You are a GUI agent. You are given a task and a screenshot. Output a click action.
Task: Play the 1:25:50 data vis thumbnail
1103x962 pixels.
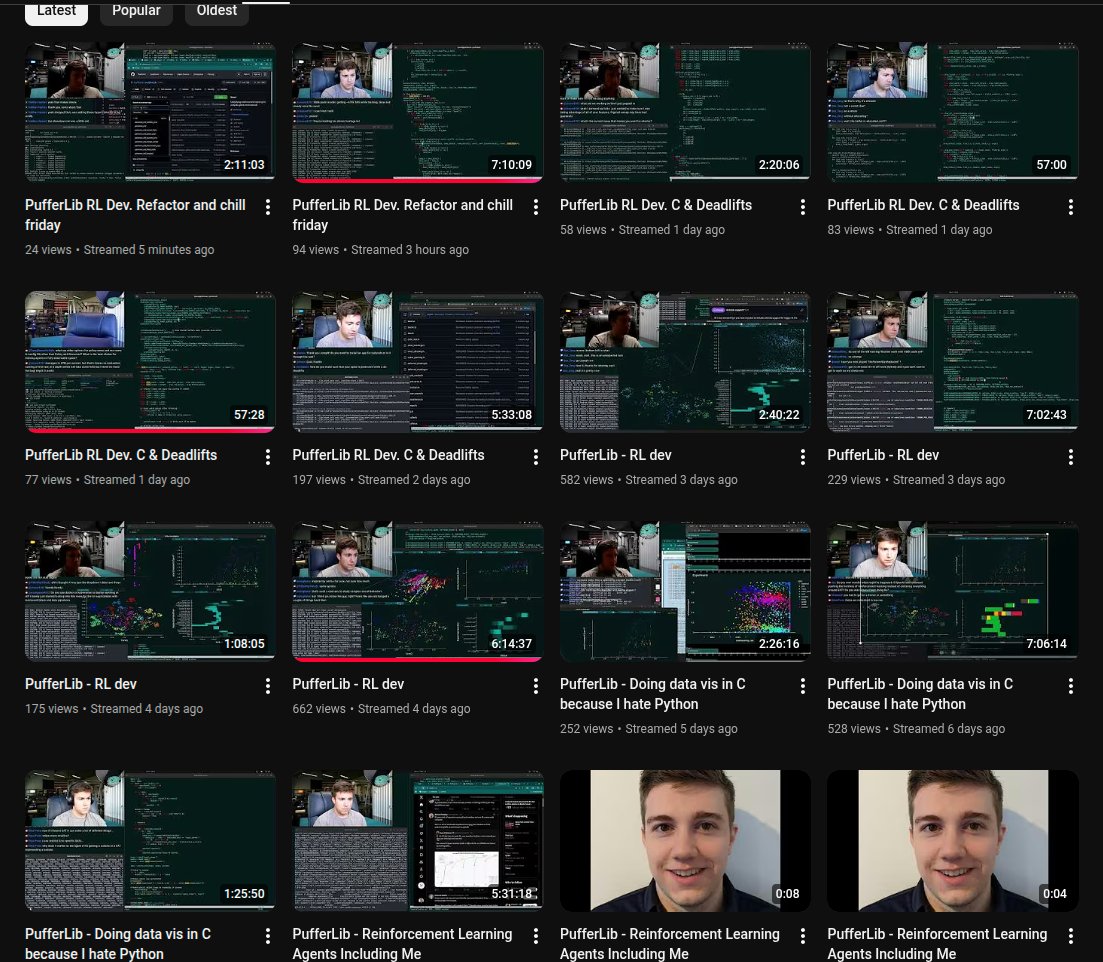[150, 840]
